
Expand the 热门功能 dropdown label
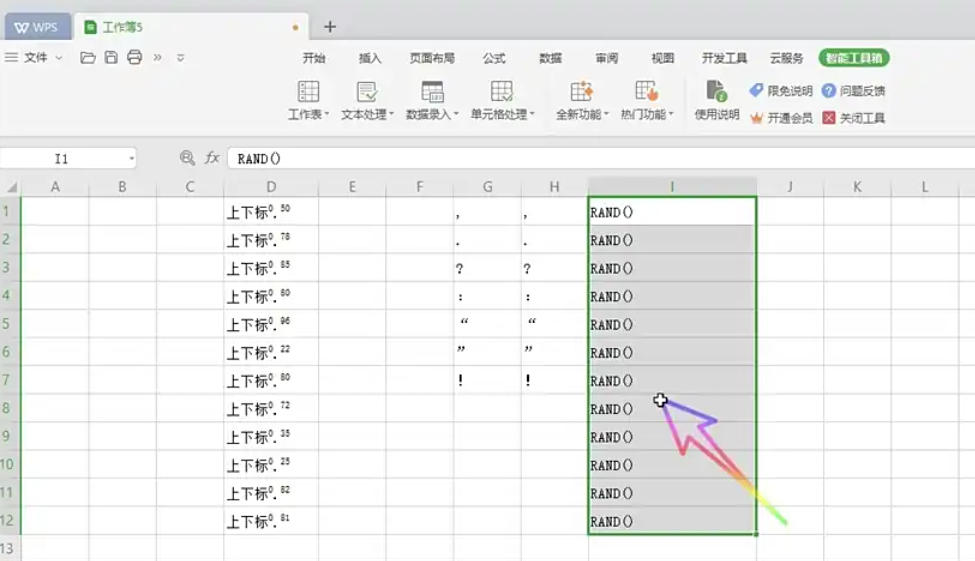point(647,114)
